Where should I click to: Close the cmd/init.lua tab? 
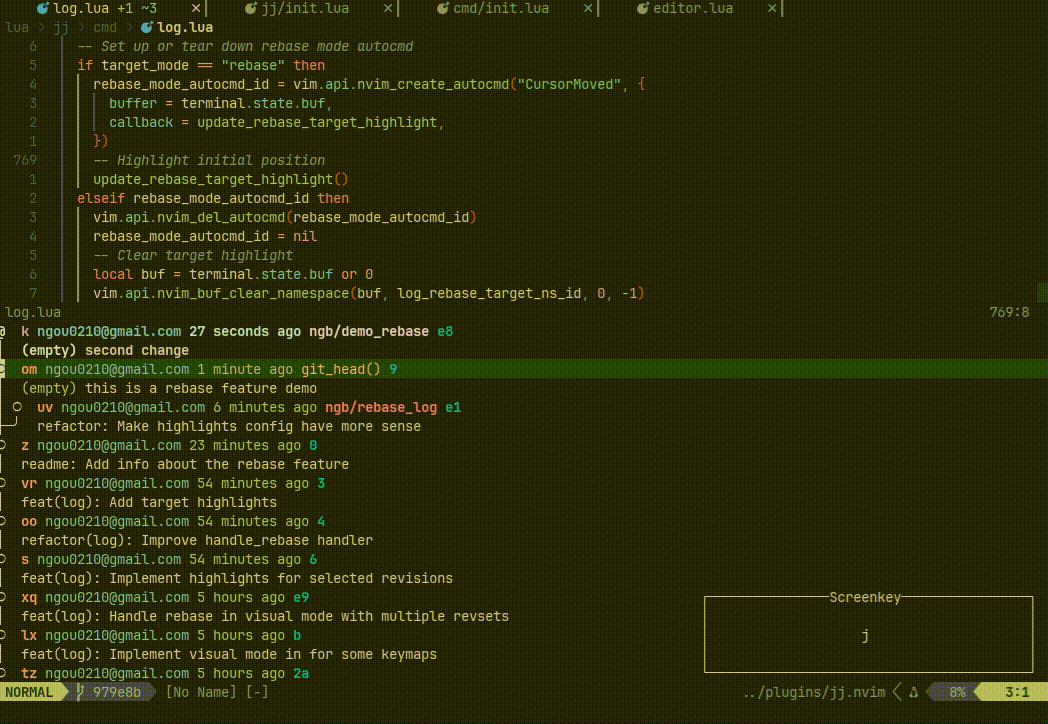point(587,9)
